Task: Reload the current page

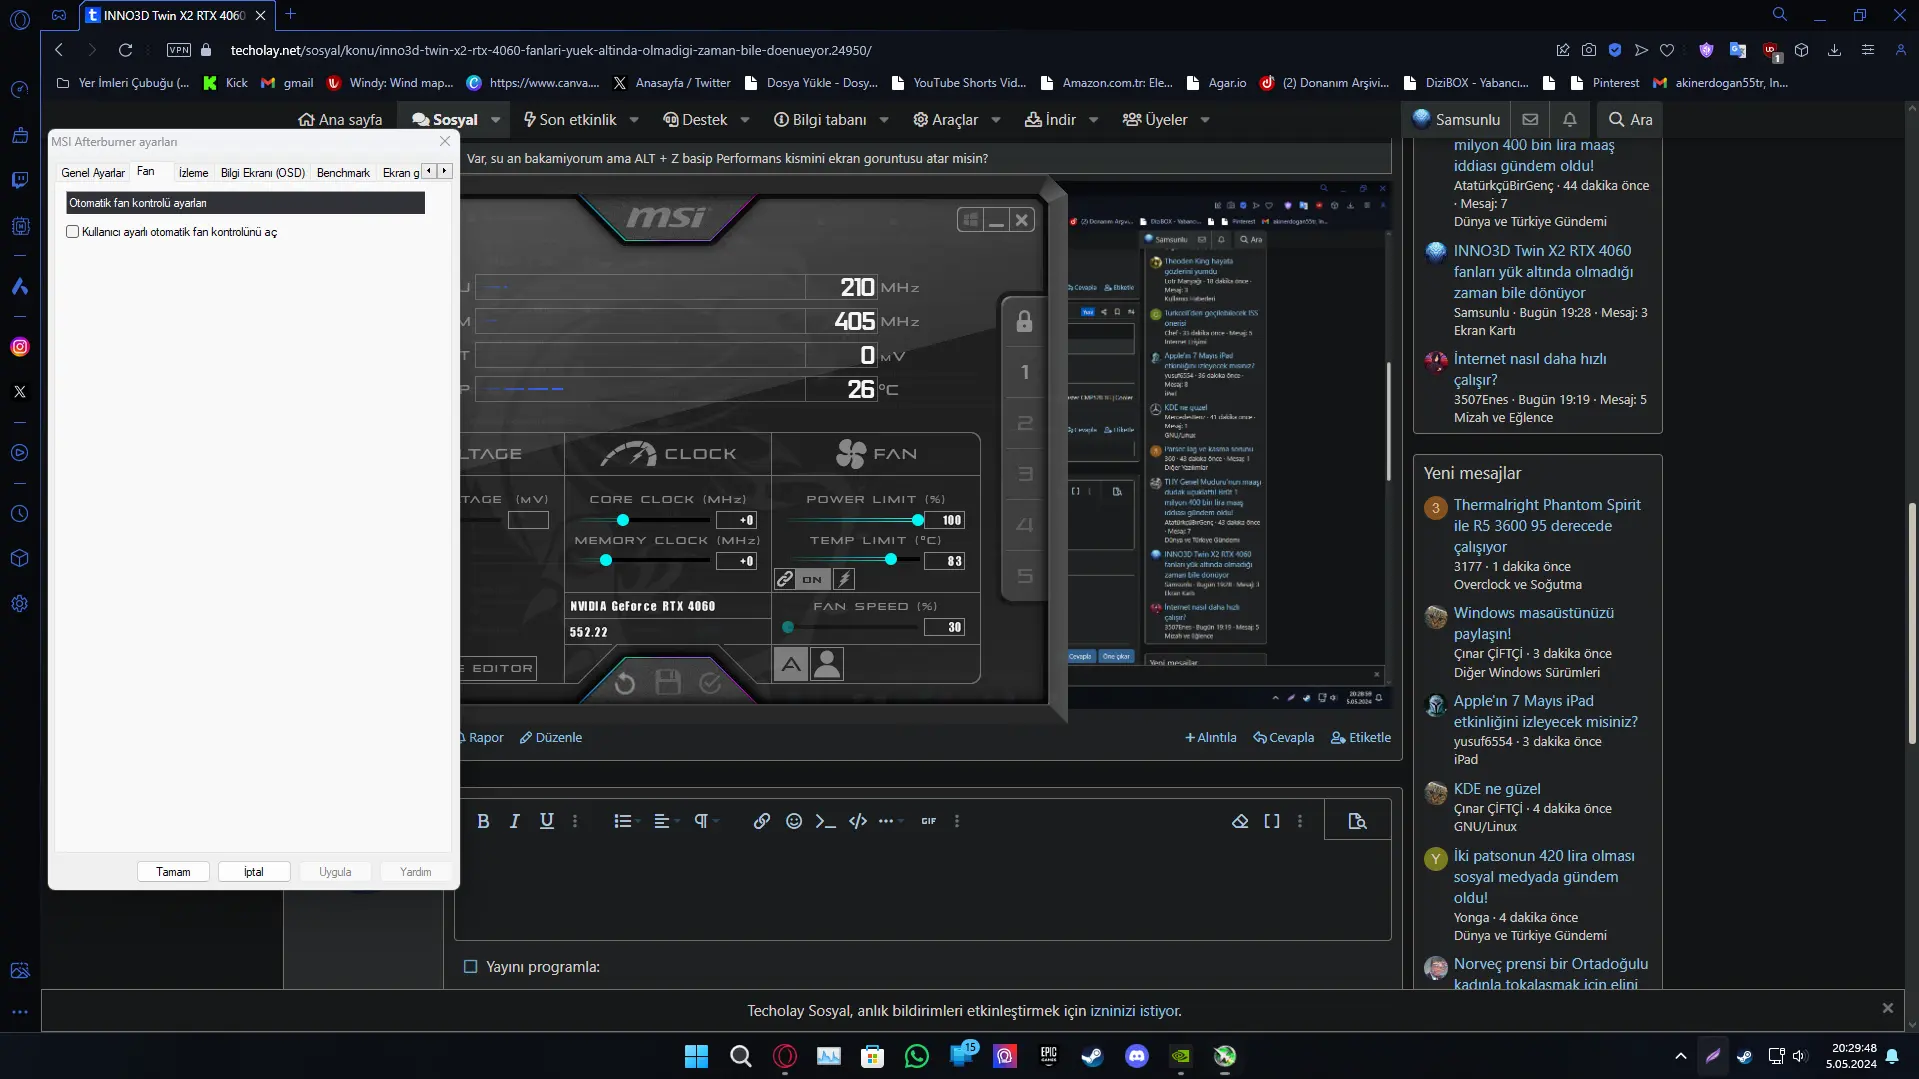Action: coord(125,50)
